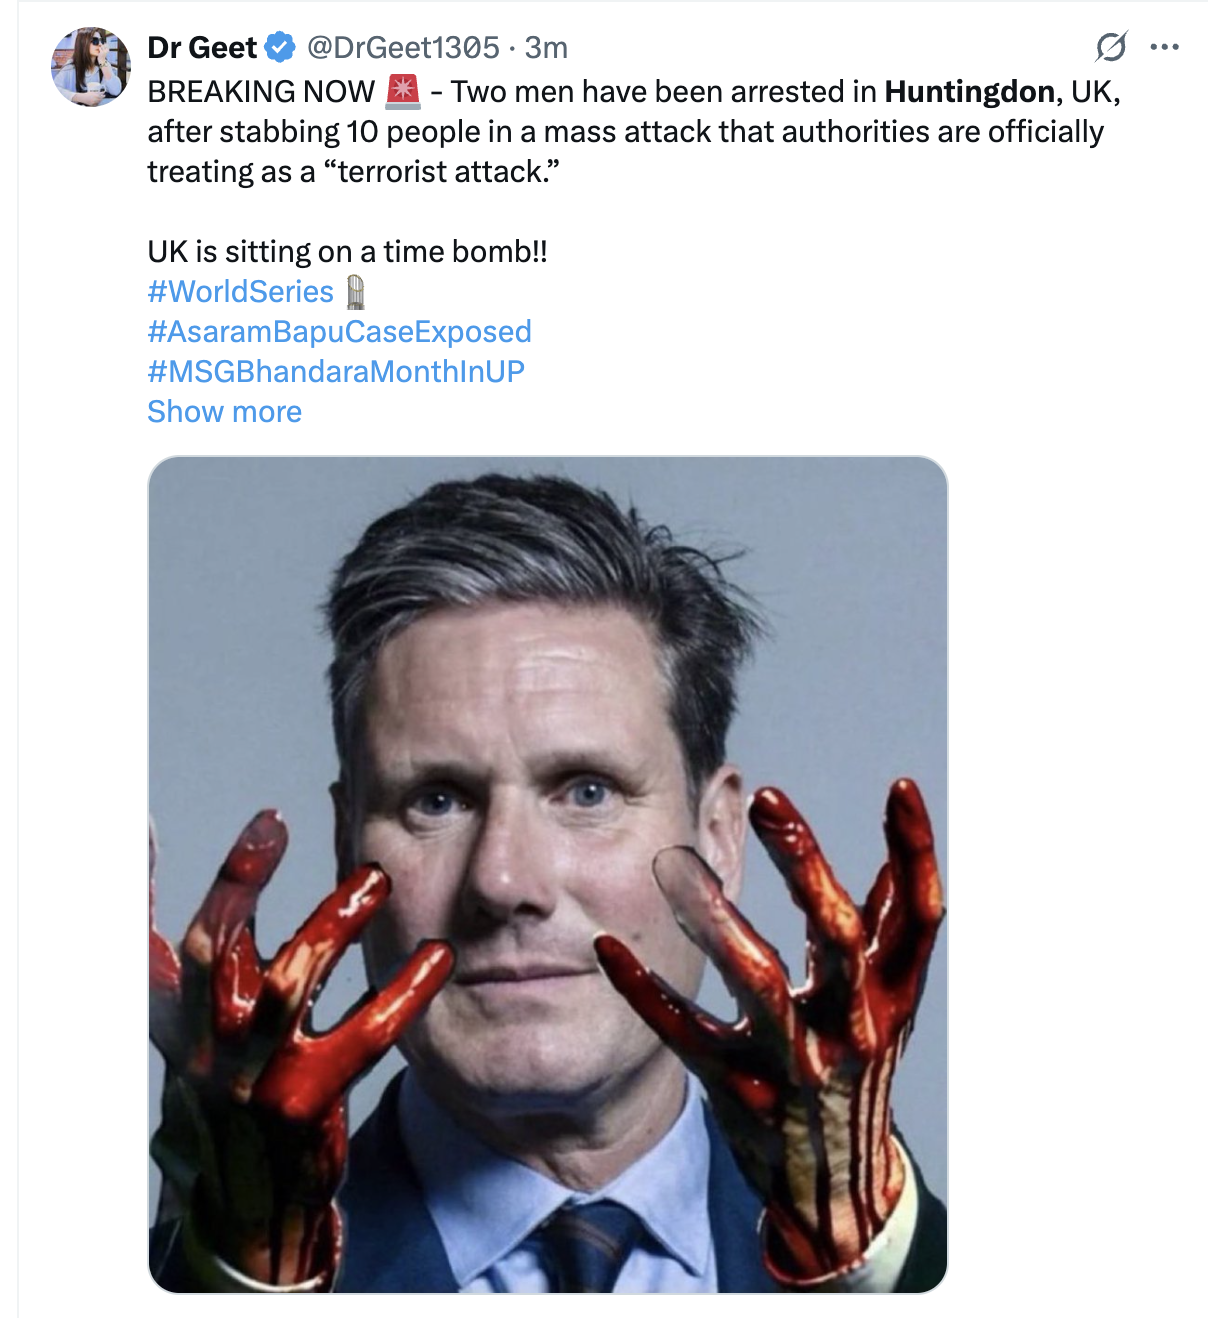1208x1318 pixels.
Task: Open Grok actions icon on the tweet
Action: click(x=1111, y=46)
